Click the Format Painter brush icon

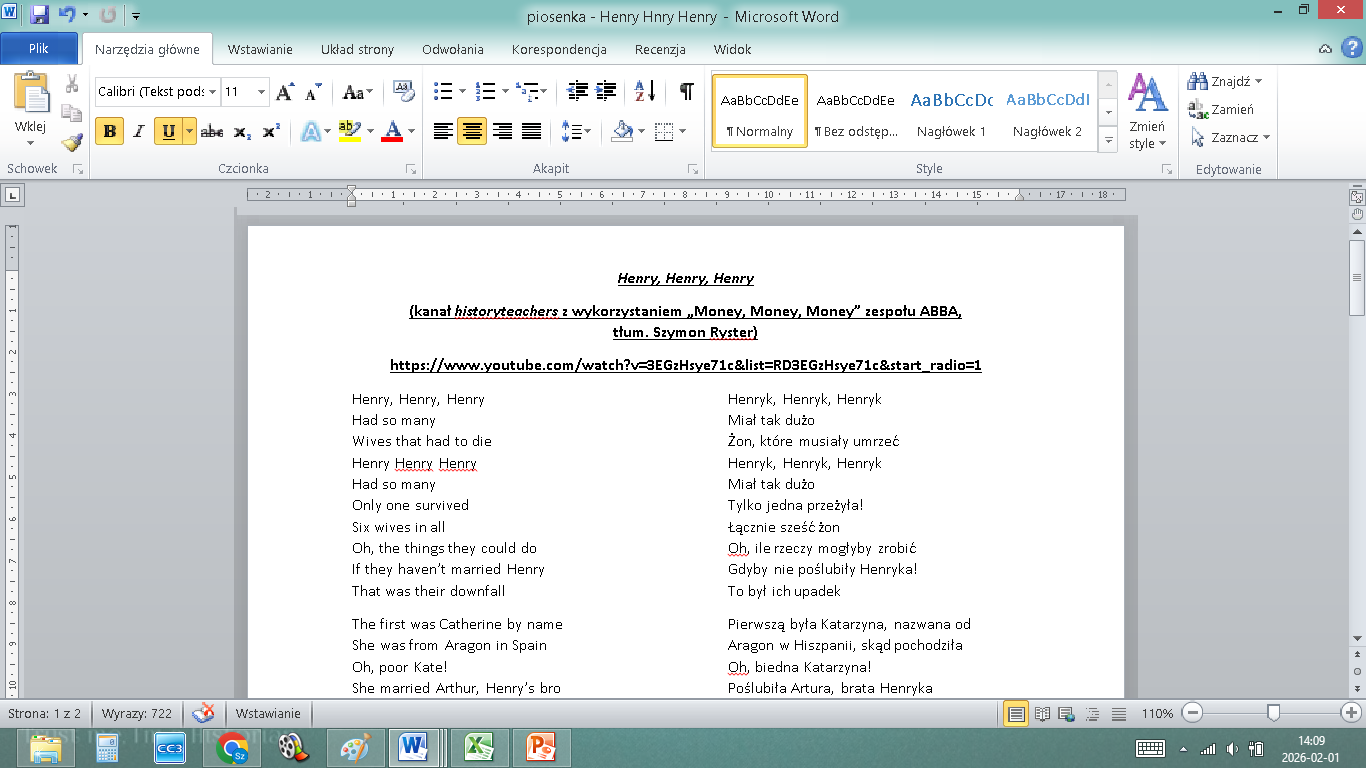(x=71, y=142)
